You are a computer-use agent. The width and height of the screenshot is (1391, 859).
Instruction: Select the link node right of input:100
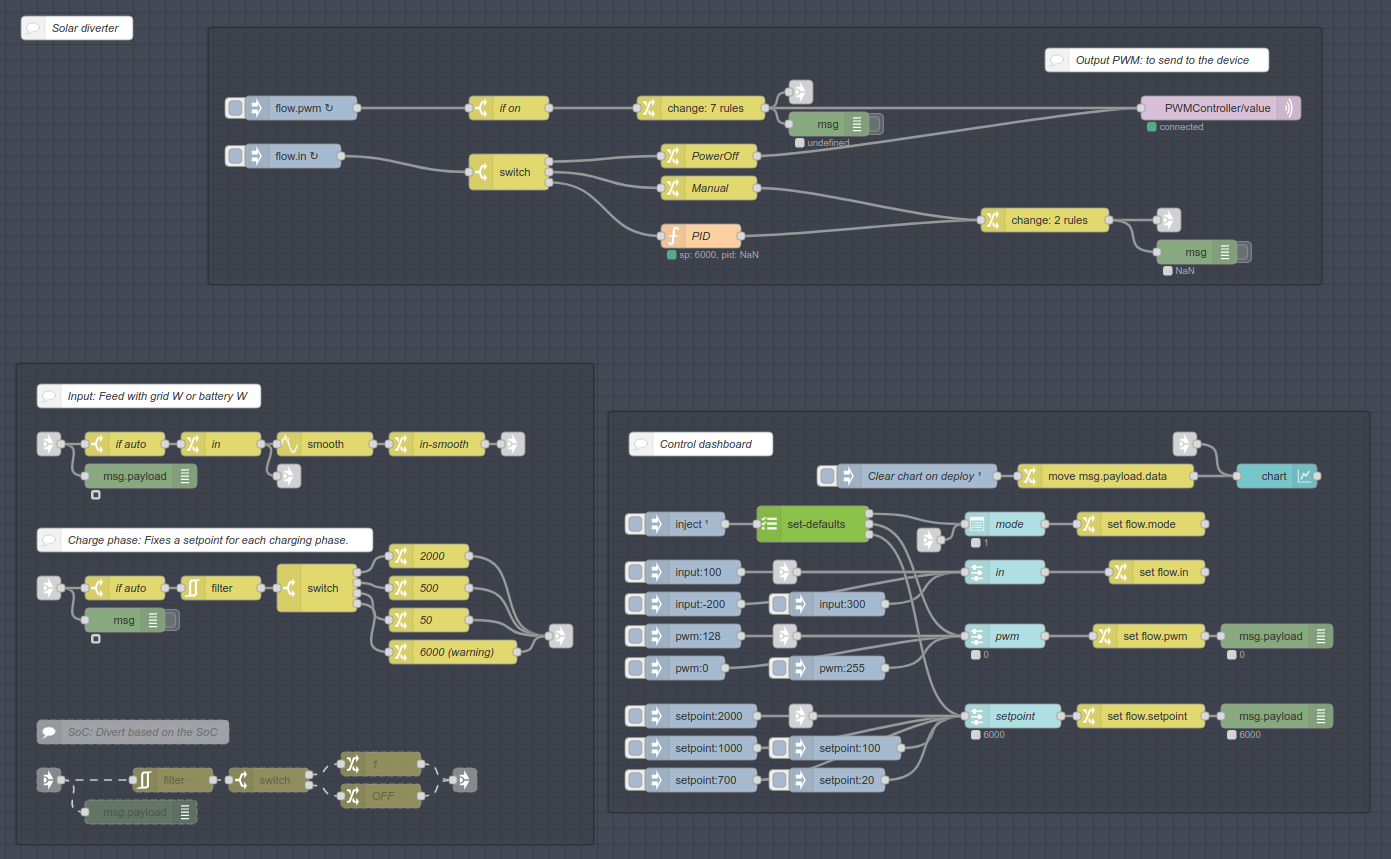pyautogui.click(x=785, y=572)
